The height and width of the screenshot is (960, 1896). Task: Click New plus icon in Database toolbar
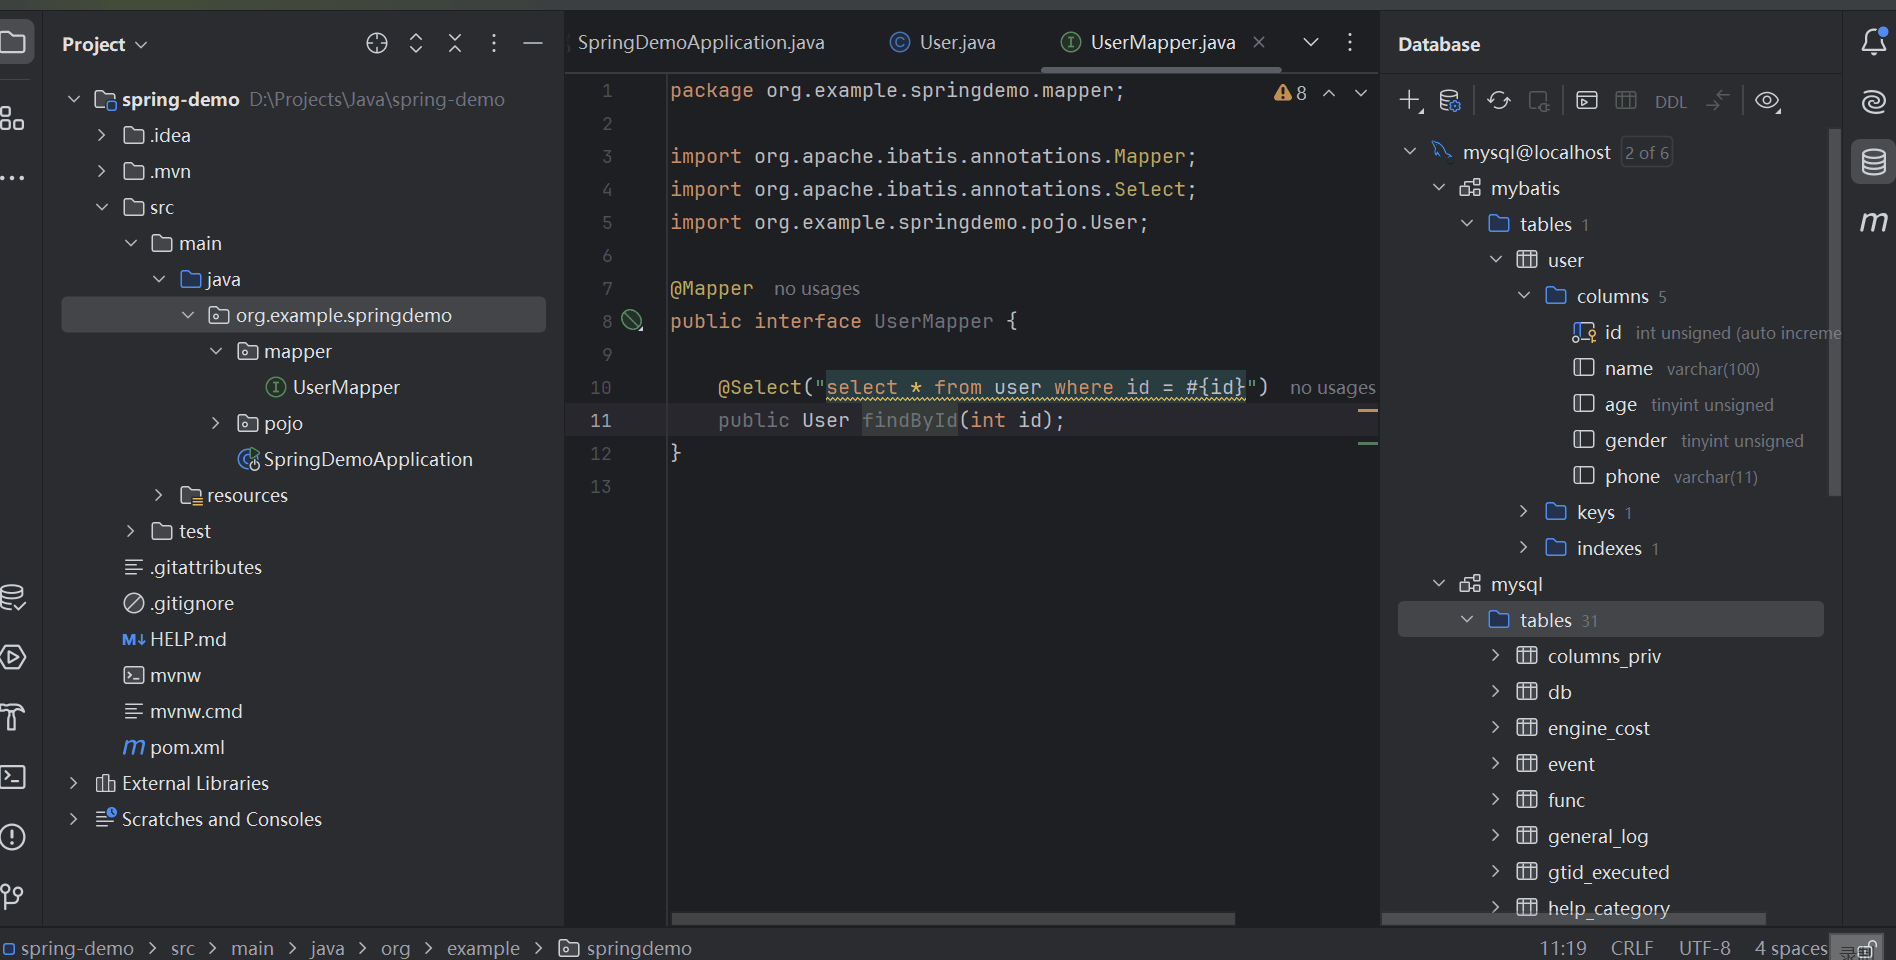coord(1410,101)
